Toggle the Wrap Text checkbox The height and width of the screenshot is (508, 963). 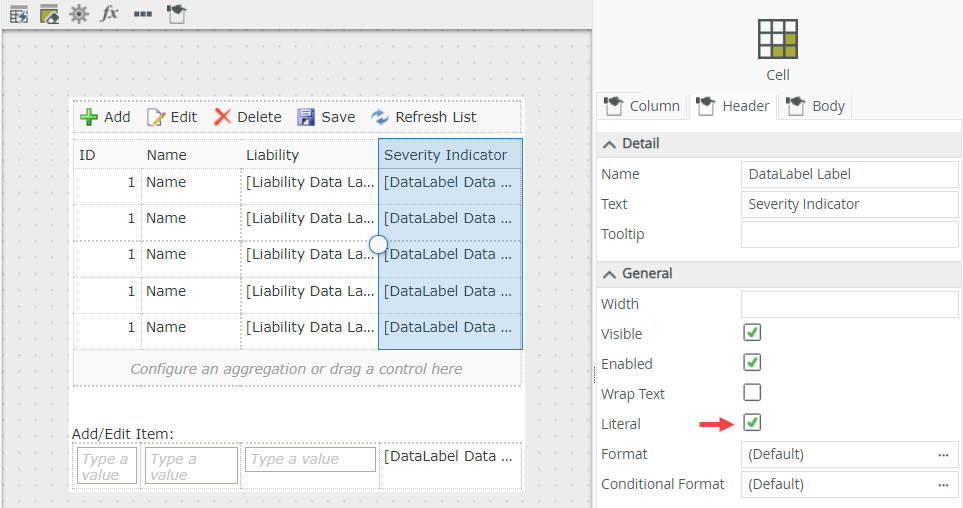752,392
